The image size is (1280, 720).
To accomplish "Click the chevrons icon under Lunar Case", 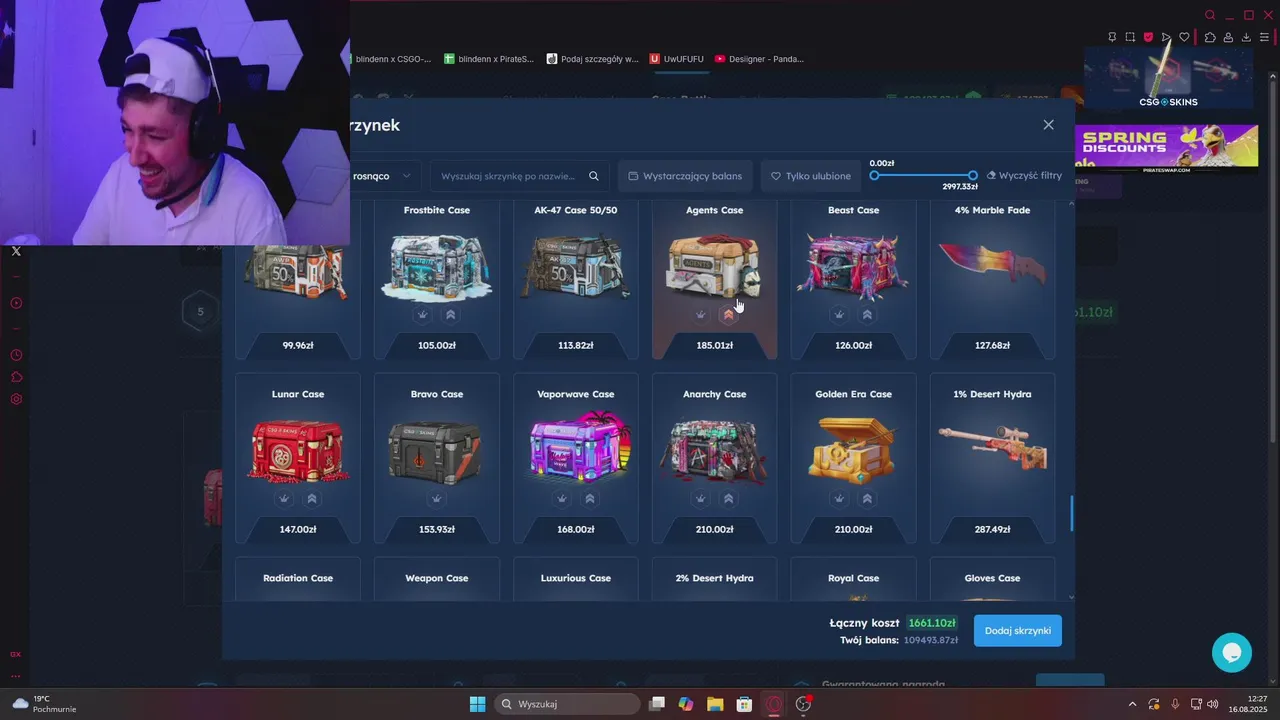I will pos(312,498).
